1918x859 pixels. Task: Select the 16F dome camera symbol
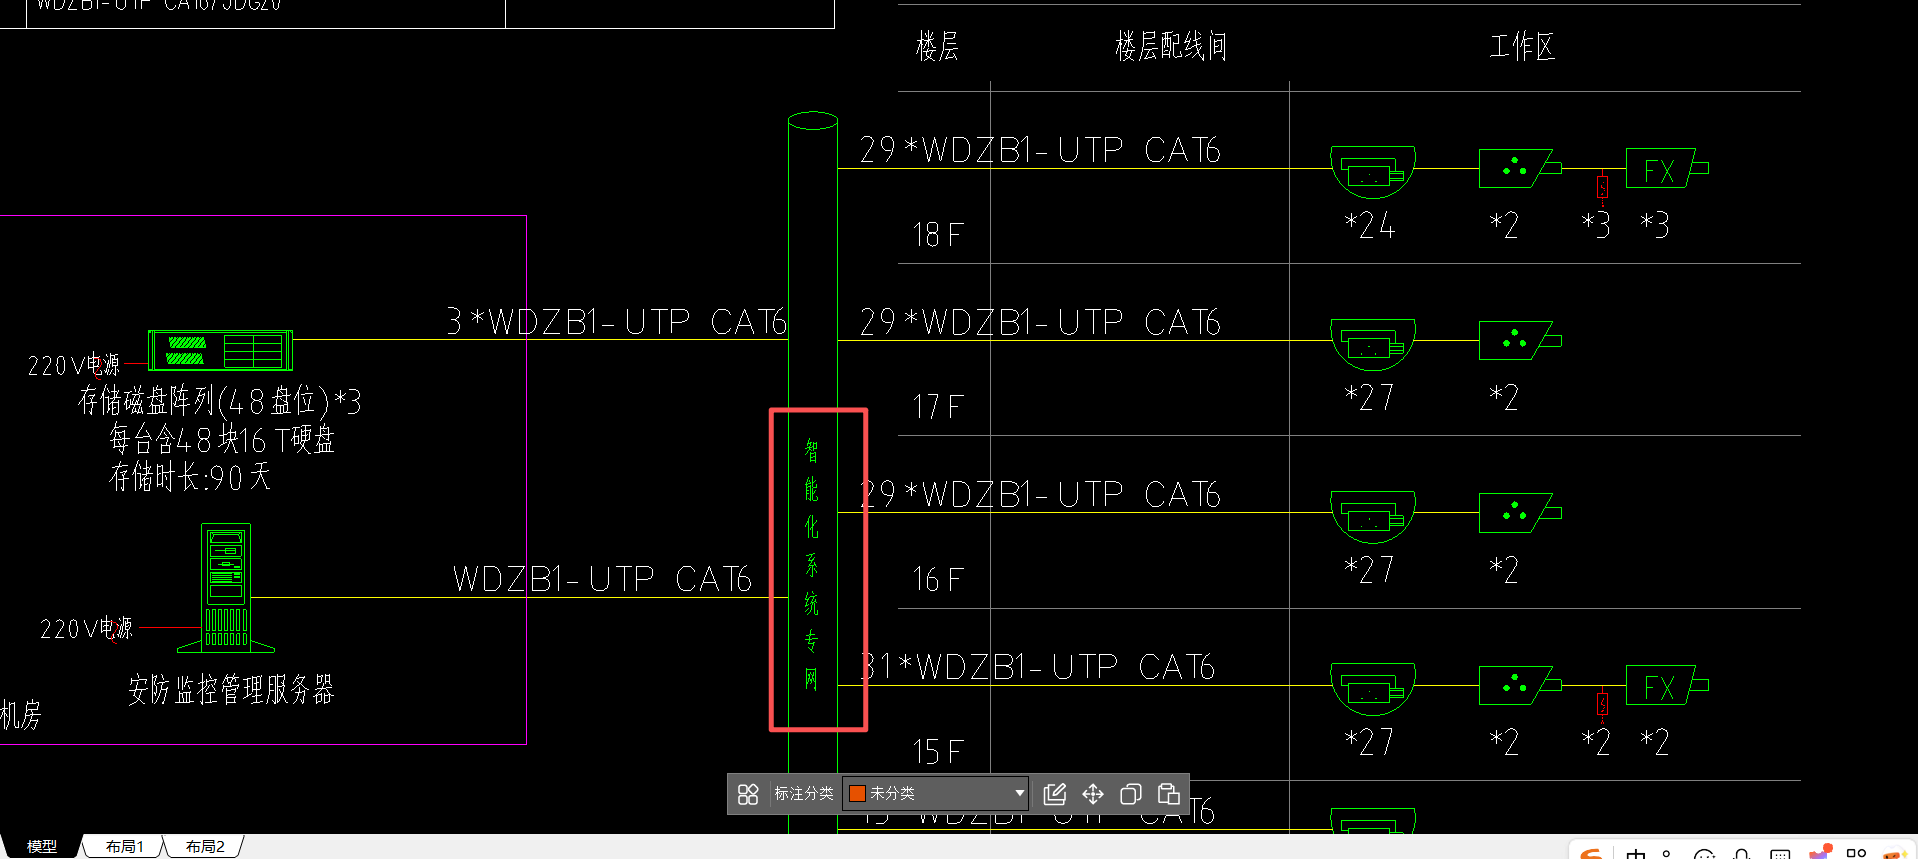tap(1372, 517)
